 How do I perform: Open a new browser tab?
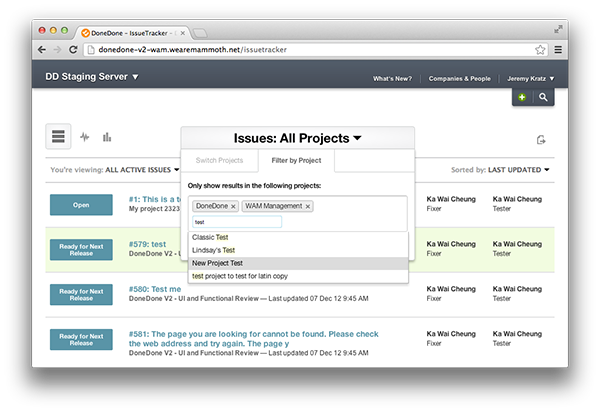pos(200,34)
